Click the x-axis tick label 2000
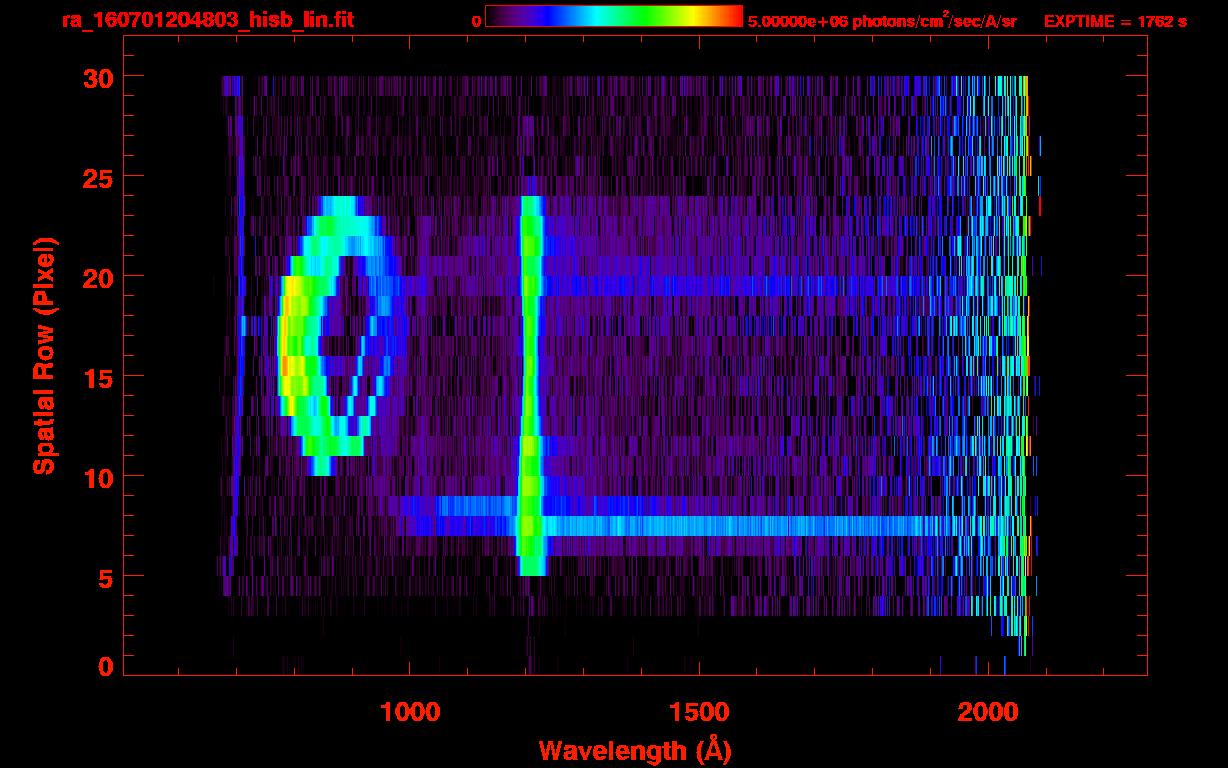This screenshot has height=768, width=1228. coord(988,712)
